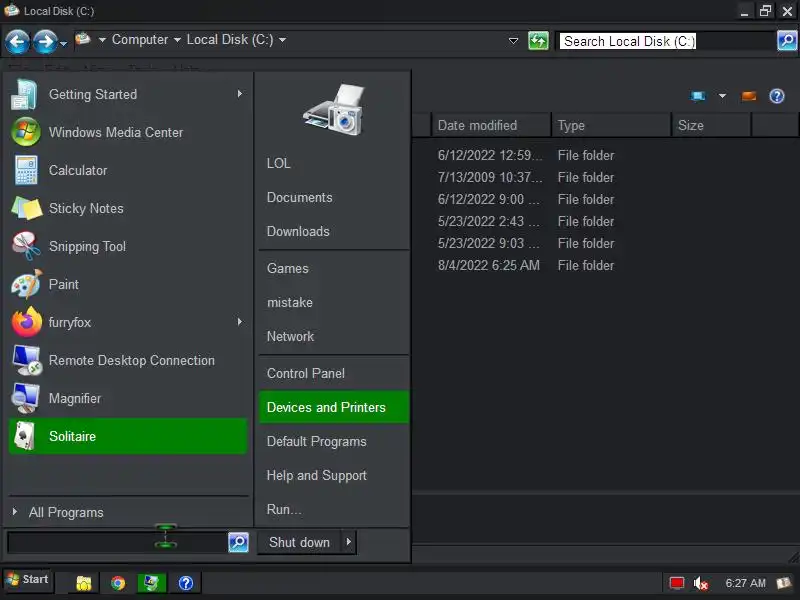Image resolution: width=800 pixels, height=600 pixels.
Task: Open the views options dropdown arrow
Action: coord(722,96)
